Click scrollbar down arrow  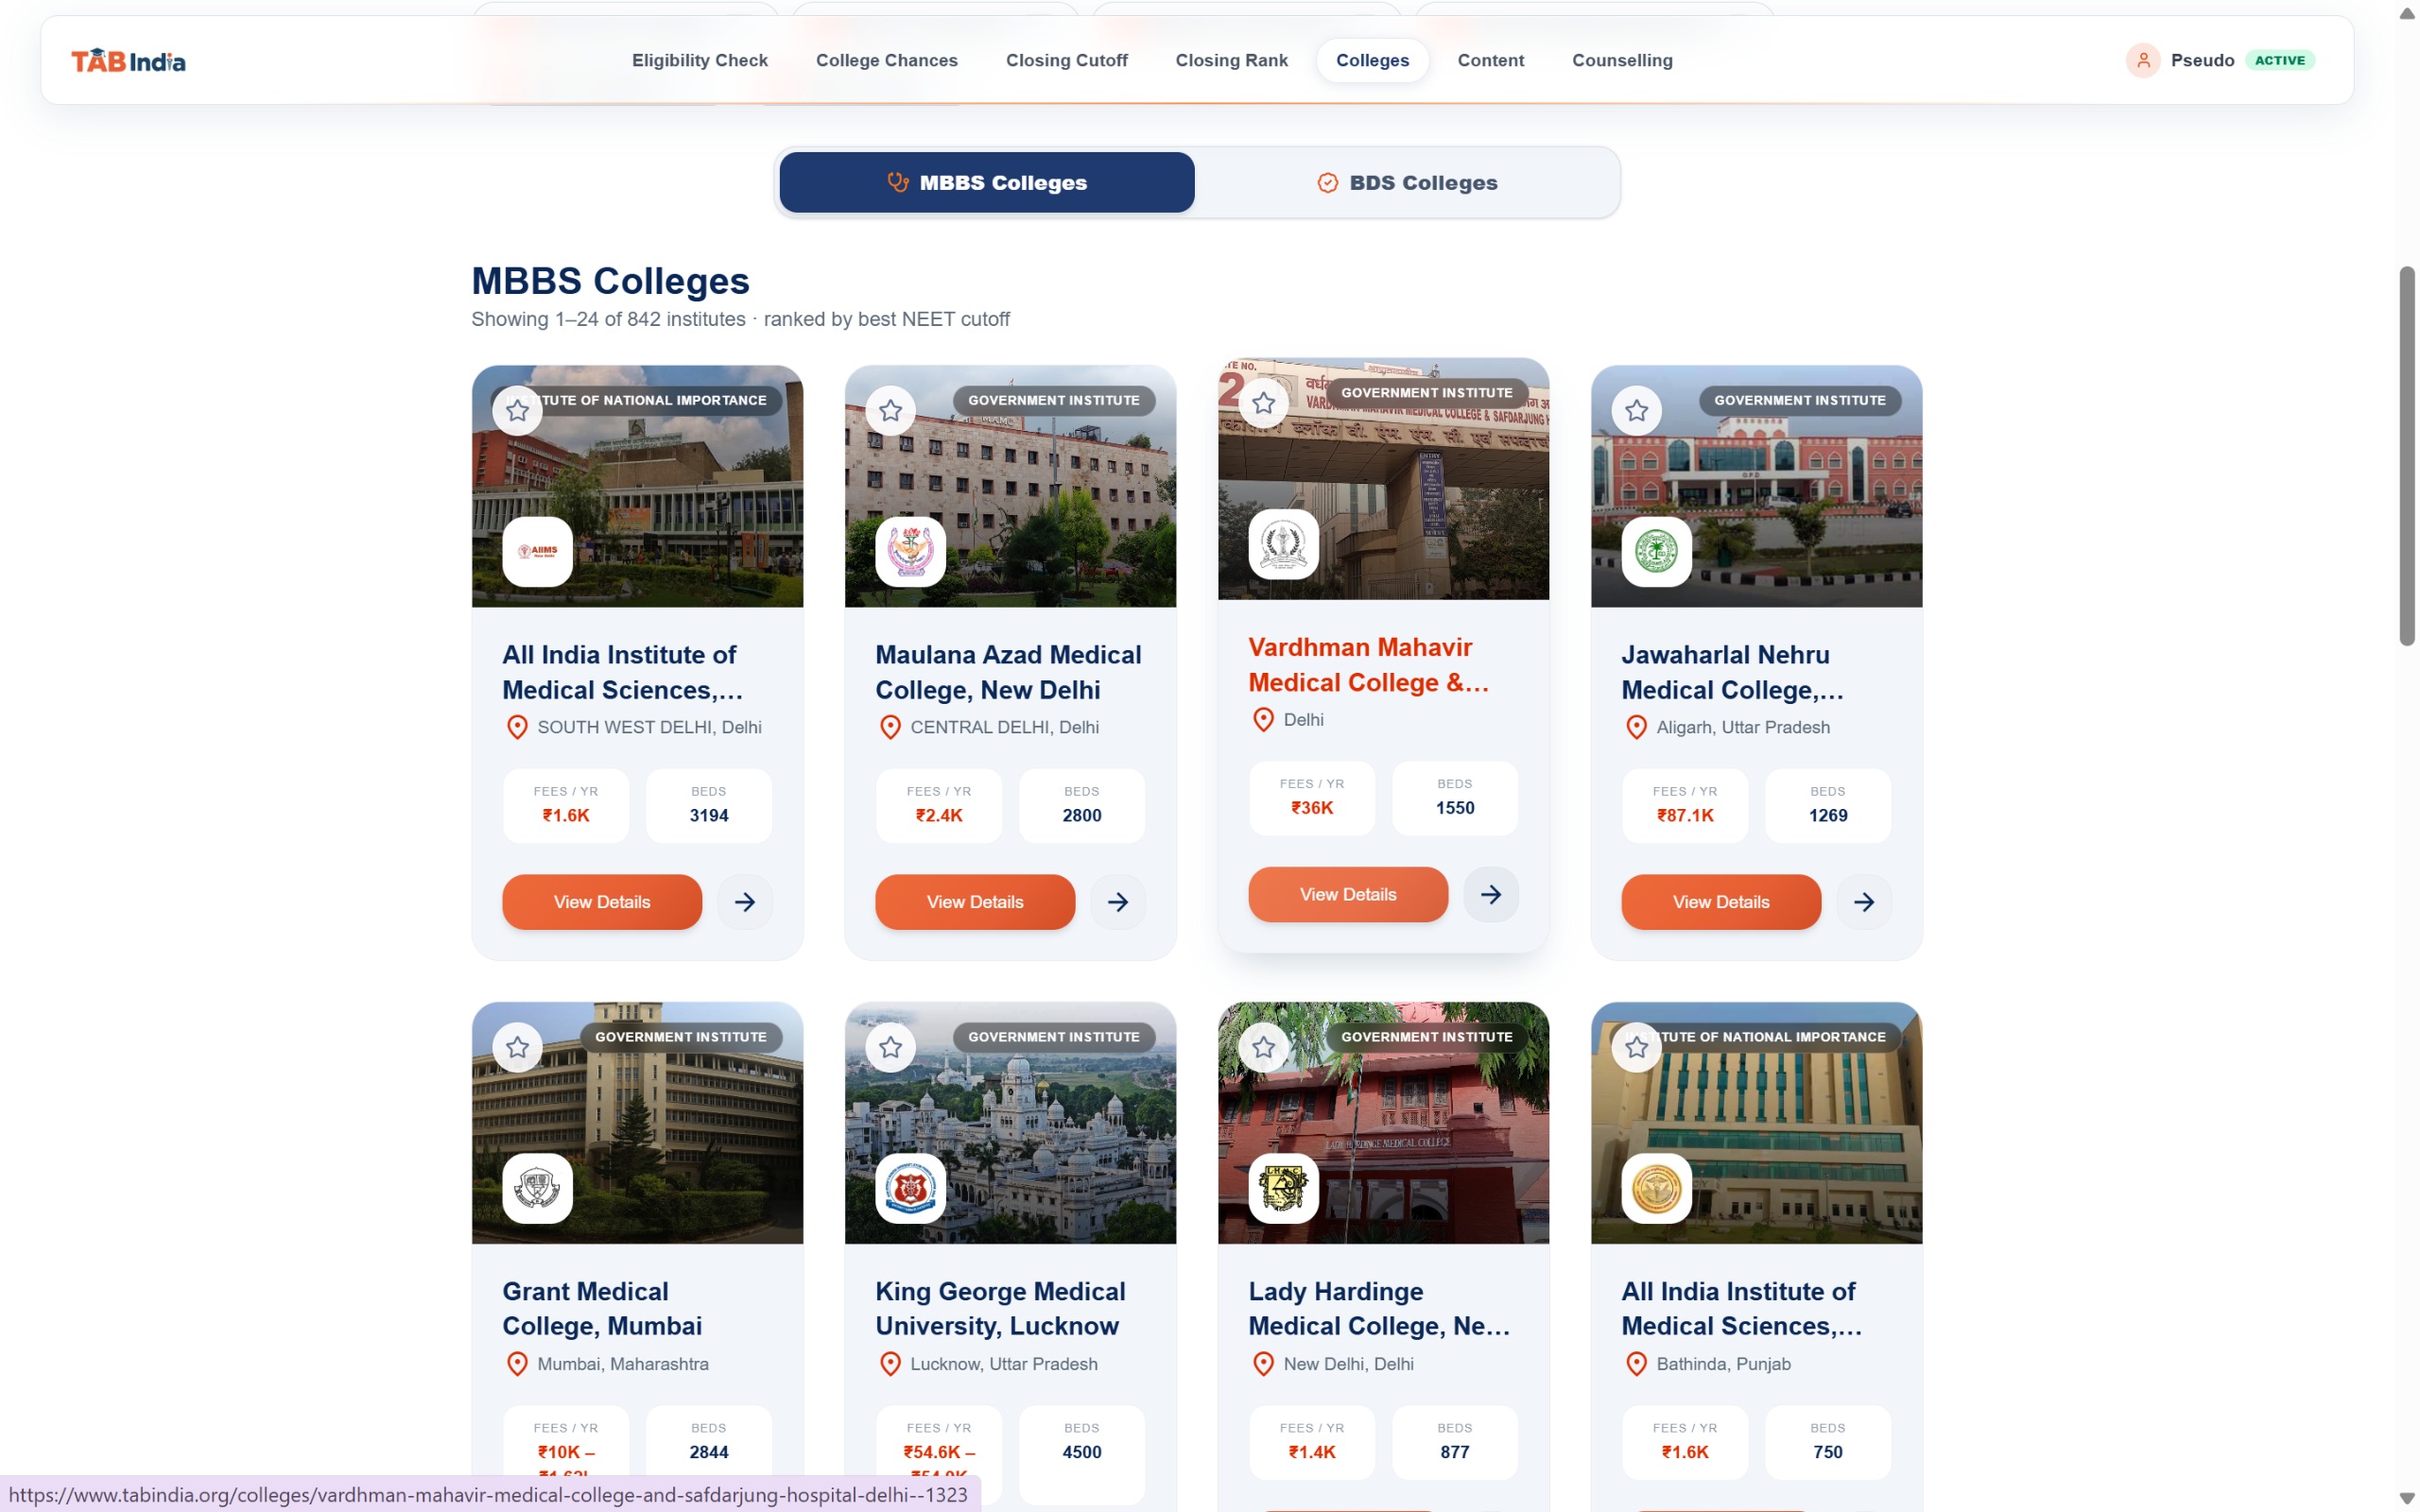[2407, 1498]
